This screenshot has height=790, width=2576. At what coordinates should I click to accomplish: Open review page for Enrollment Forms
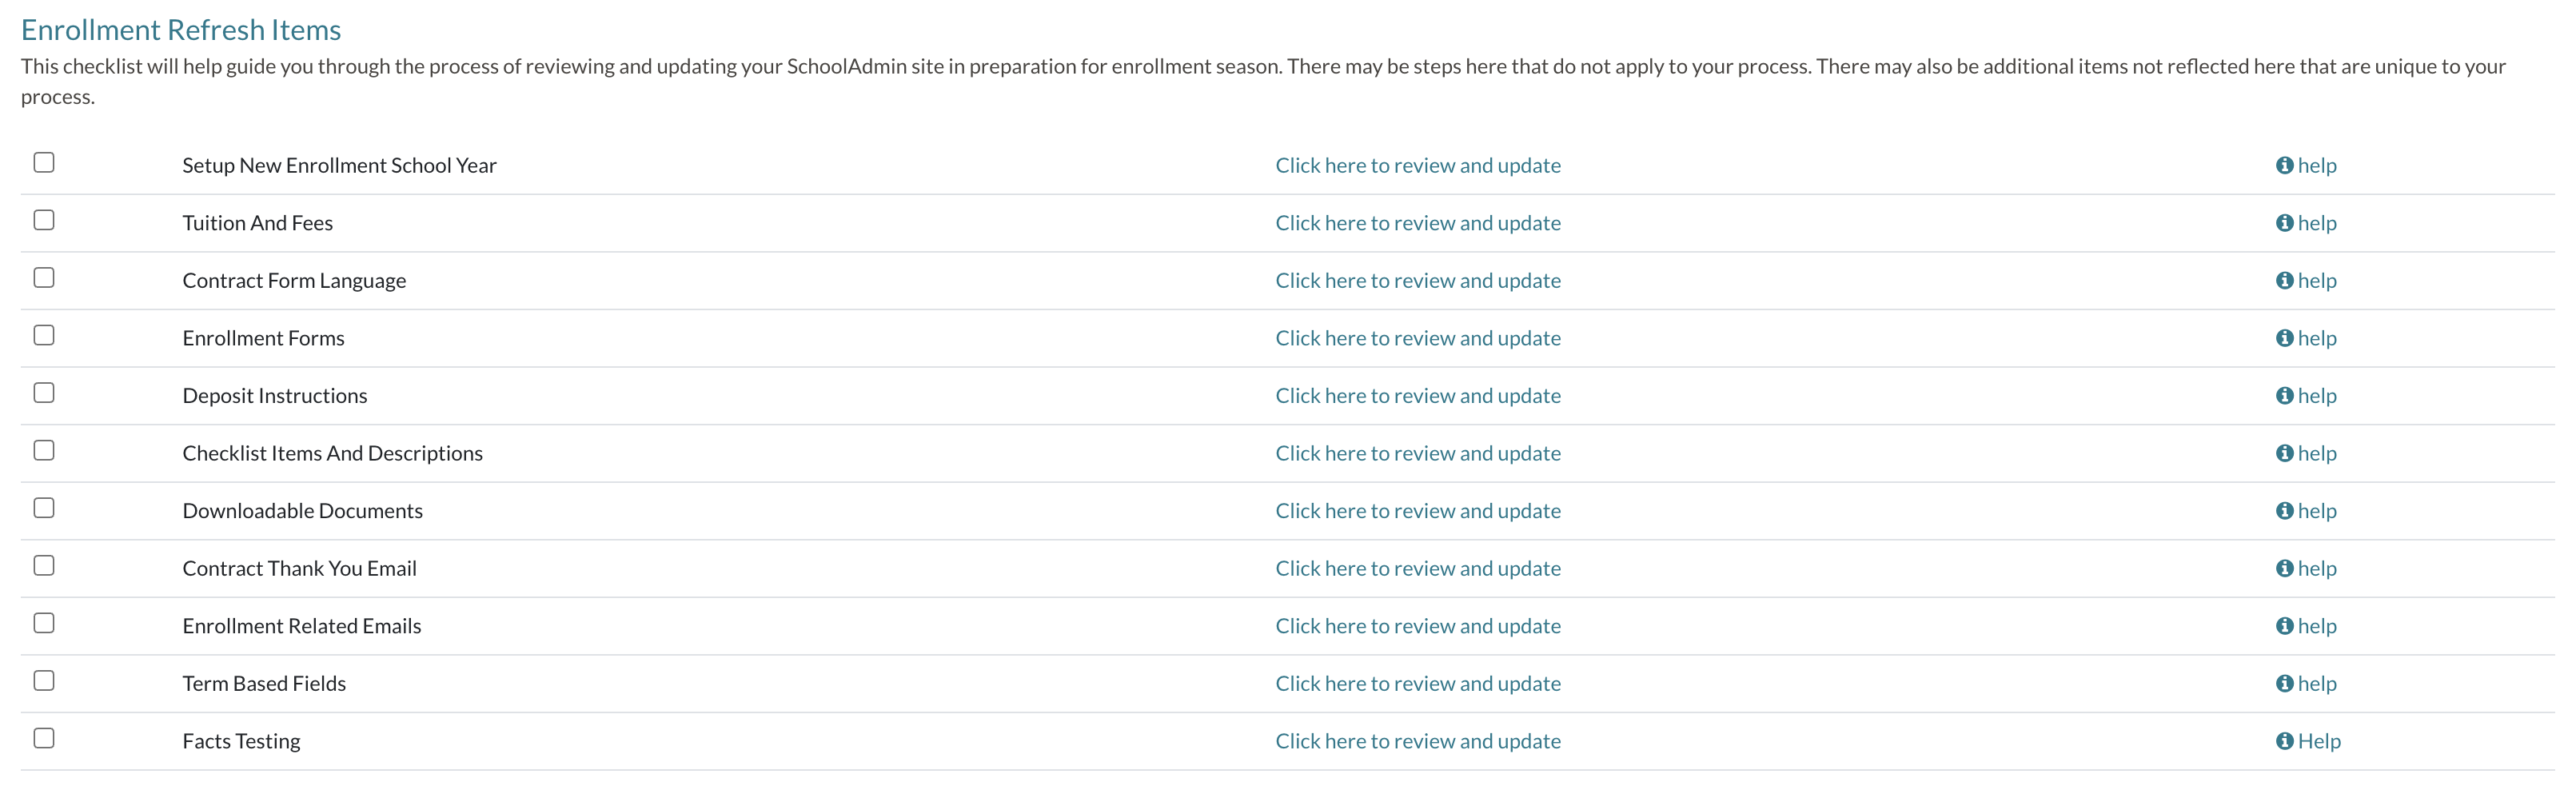click(1417, 337)
